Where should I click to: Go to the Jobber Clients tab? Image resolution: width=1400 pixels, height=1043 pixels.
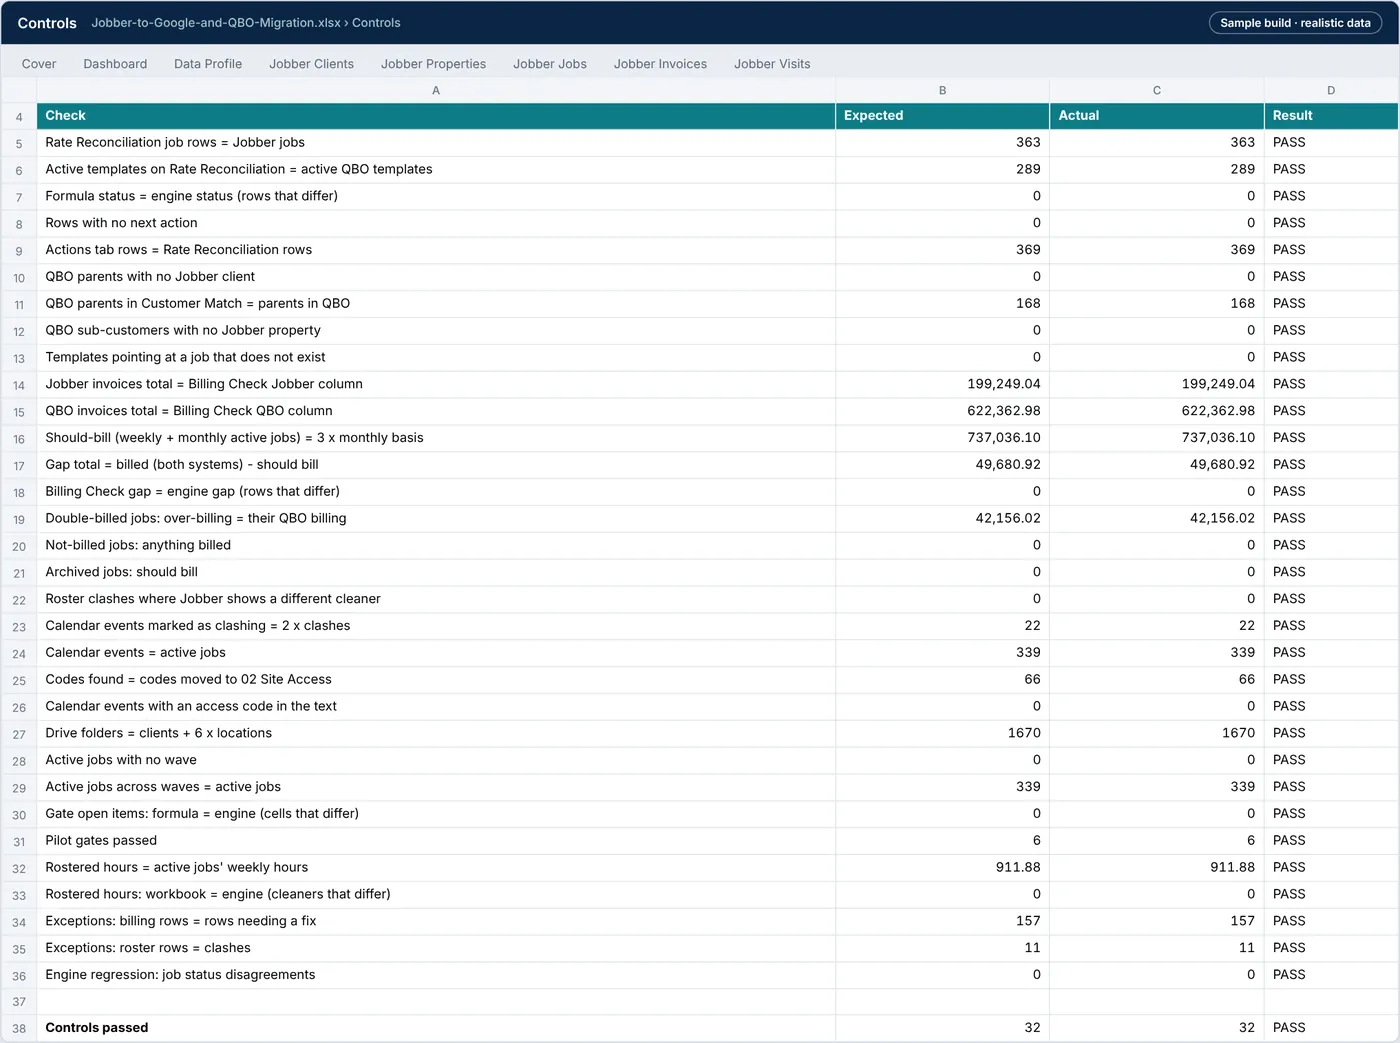tap(311, 64)
